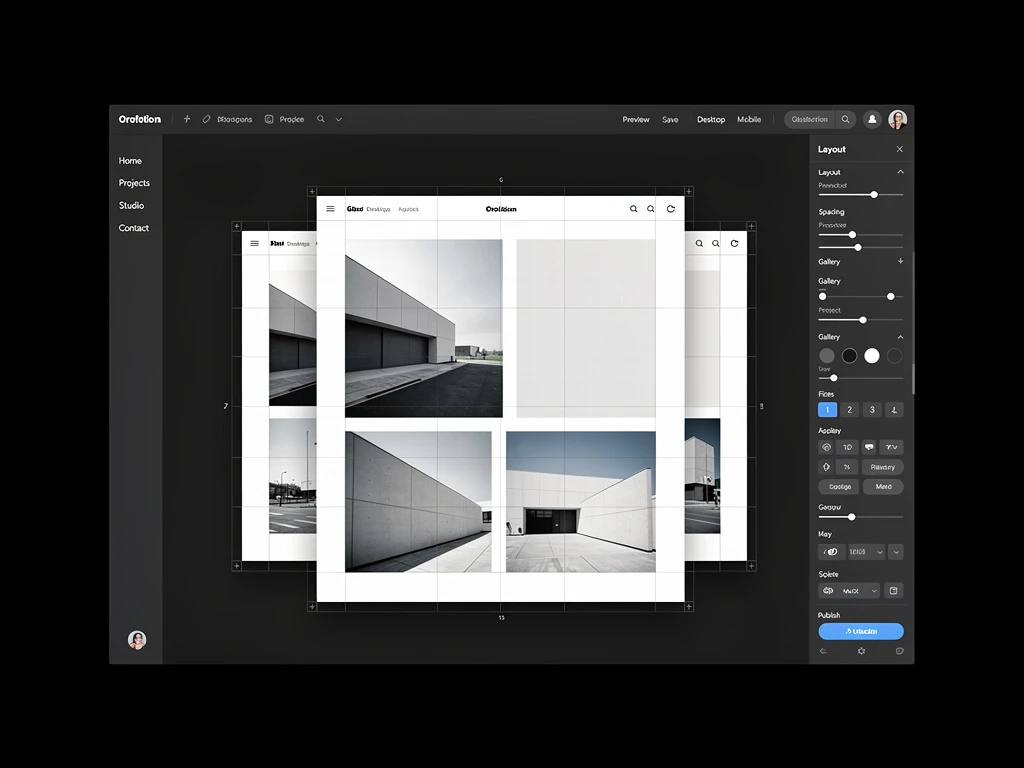This screenshot has width=1024, height=768.
Task: Toggle the percent button
Action: pyautogui.click(x=848, y=467)
